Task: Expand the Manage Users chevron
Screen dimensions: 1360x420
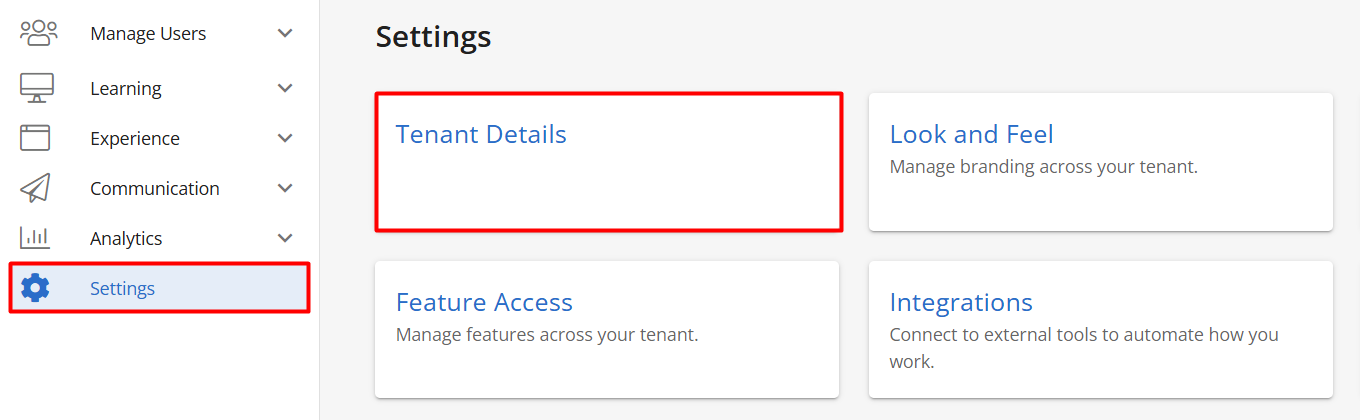Action: click(x=285, y=33)
